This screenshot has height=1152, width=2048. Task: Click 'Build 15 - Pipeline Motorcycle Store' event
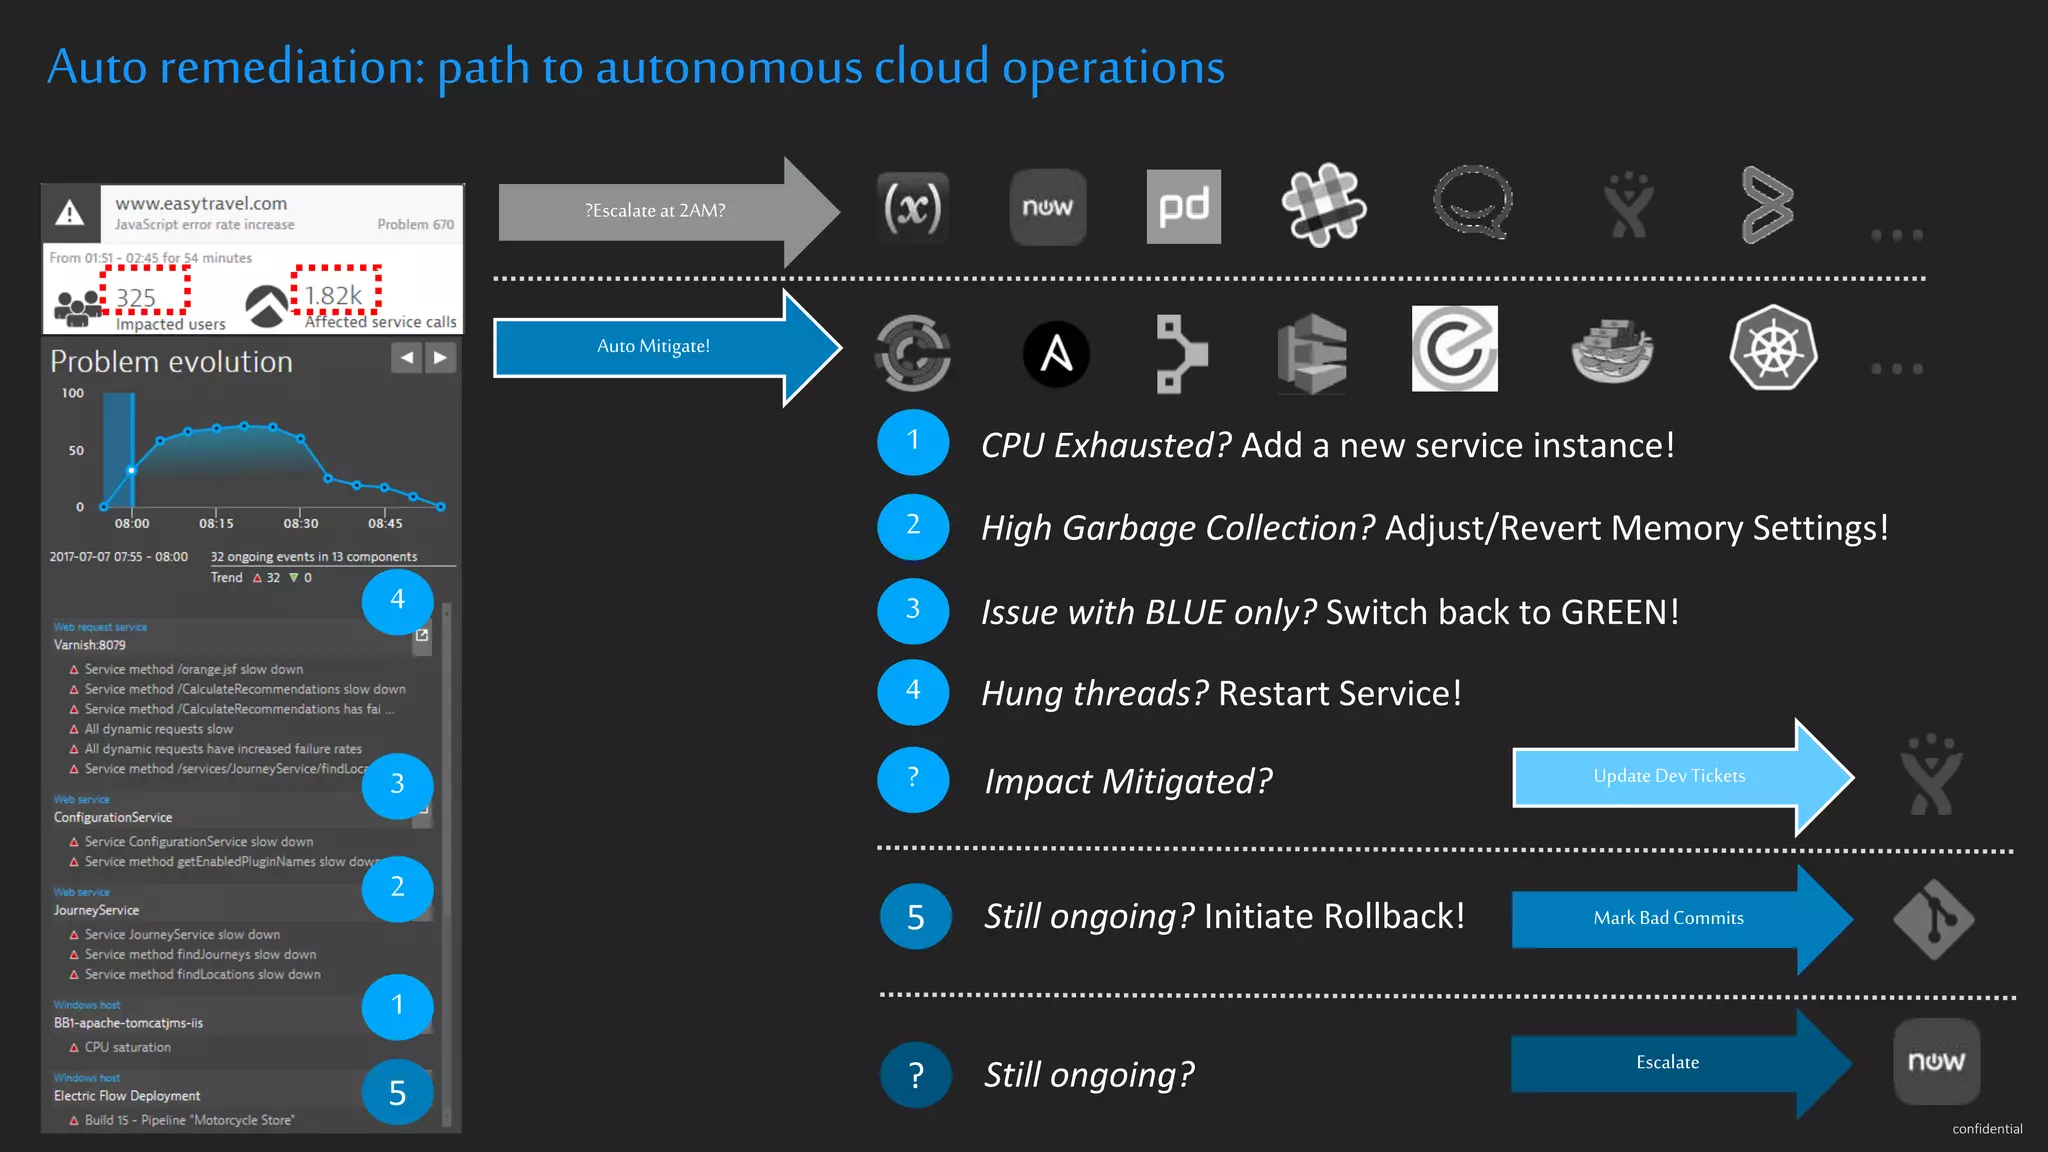tap(189, 1121)
